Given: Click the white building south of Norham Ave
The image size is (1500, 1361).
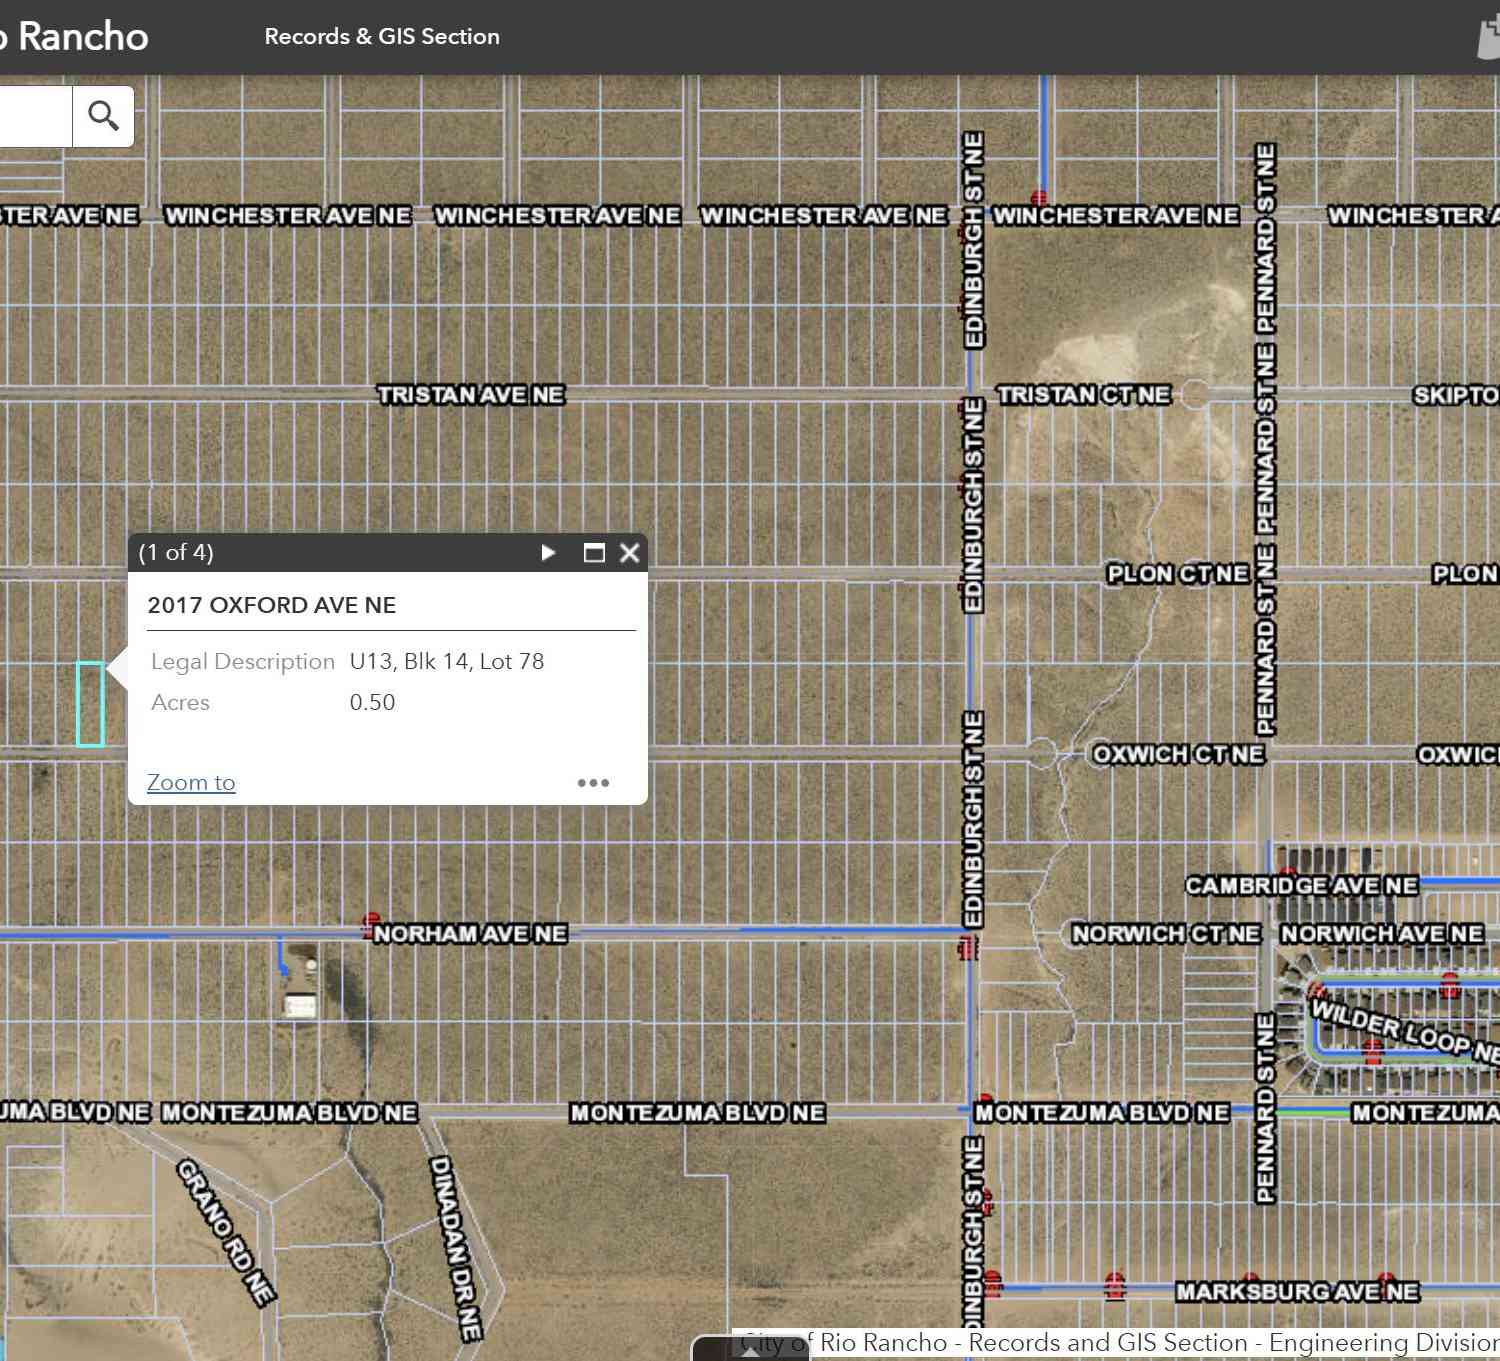Looking at the screenshot, I should coord(300,1004).
